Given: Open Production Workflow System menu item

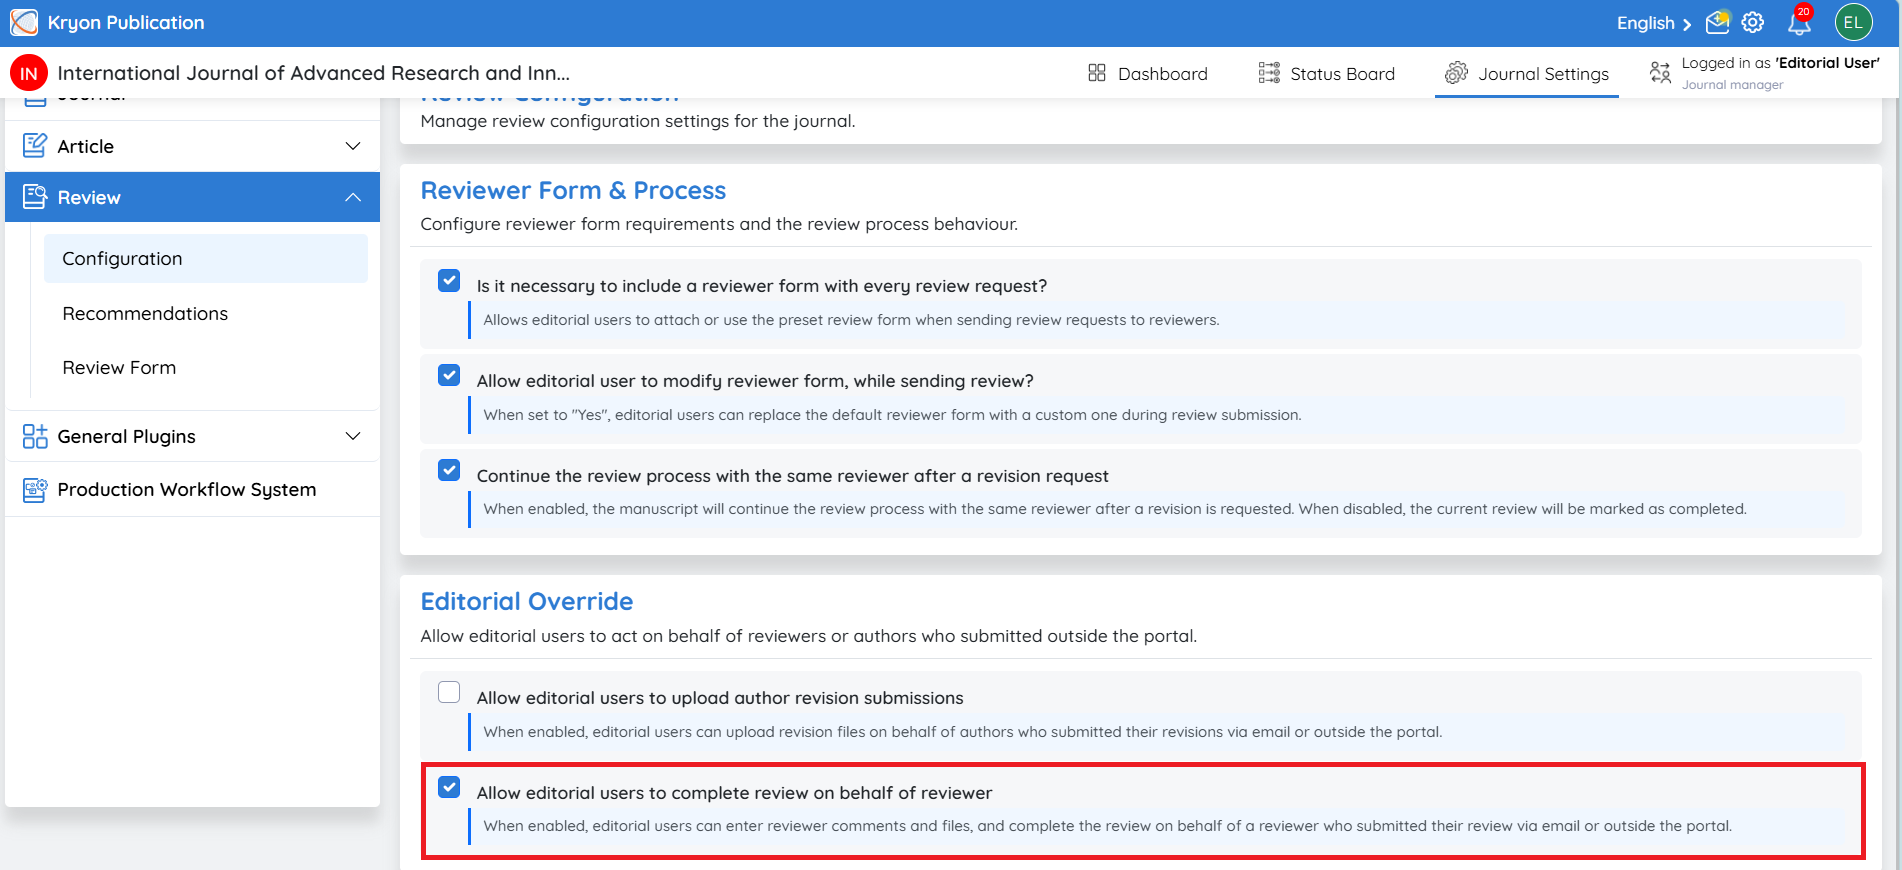Looking at the screenshot, I should 192,489.
